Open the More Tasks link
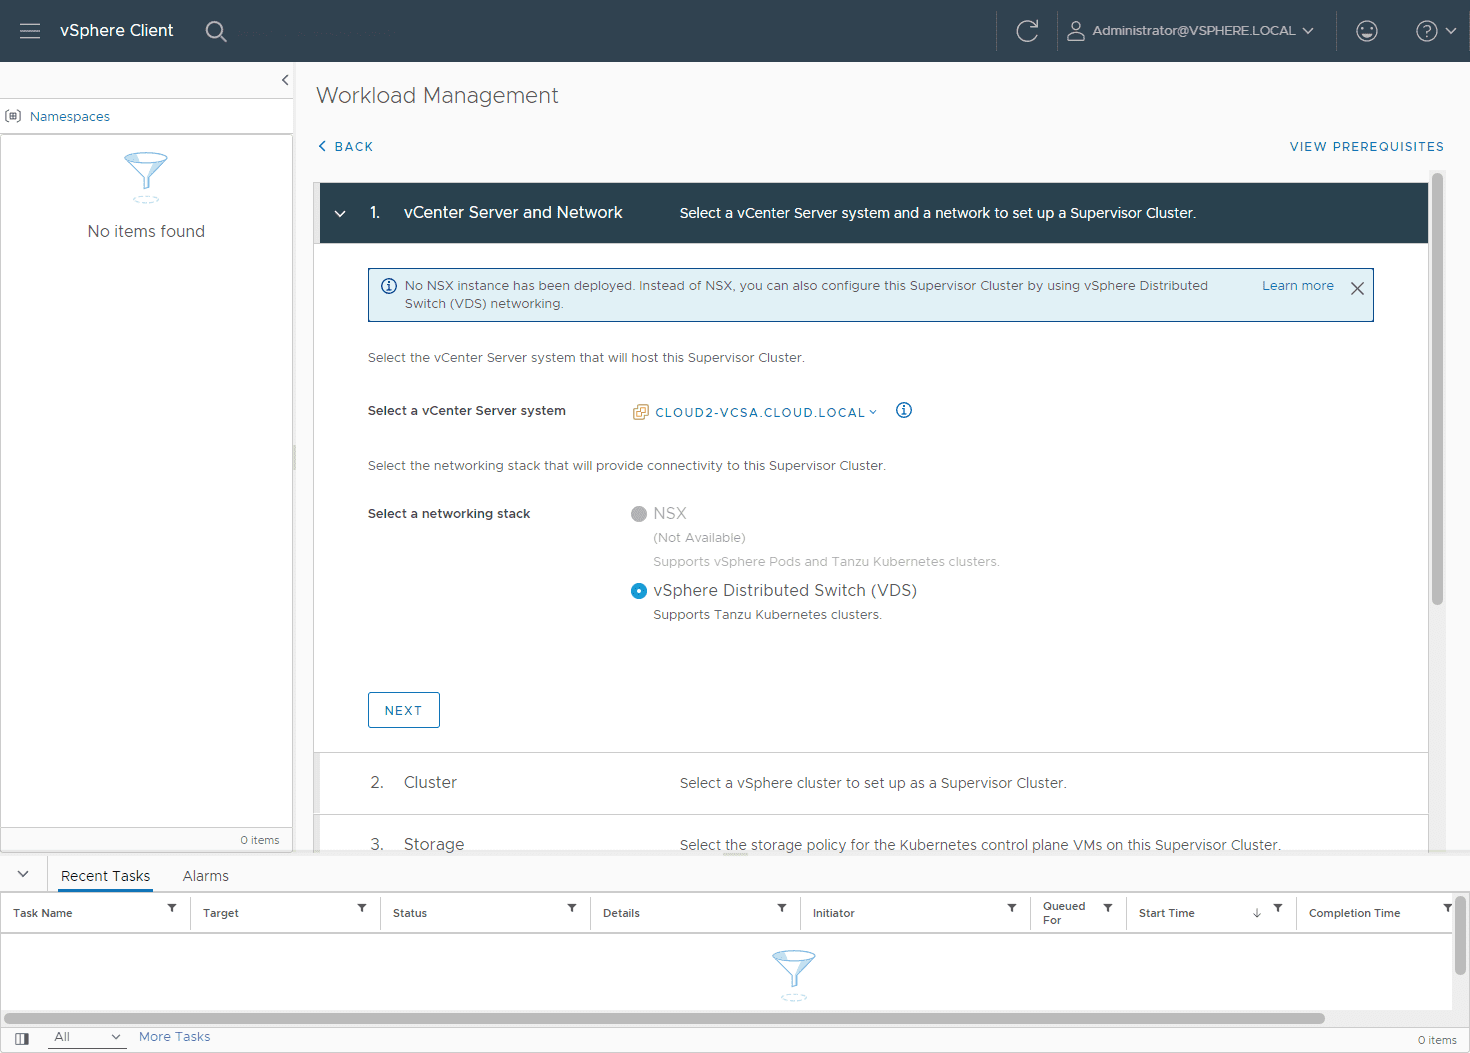The height and width of the screenshot is (1053, 1470). pyautogui.click(x=175, y=1037)
